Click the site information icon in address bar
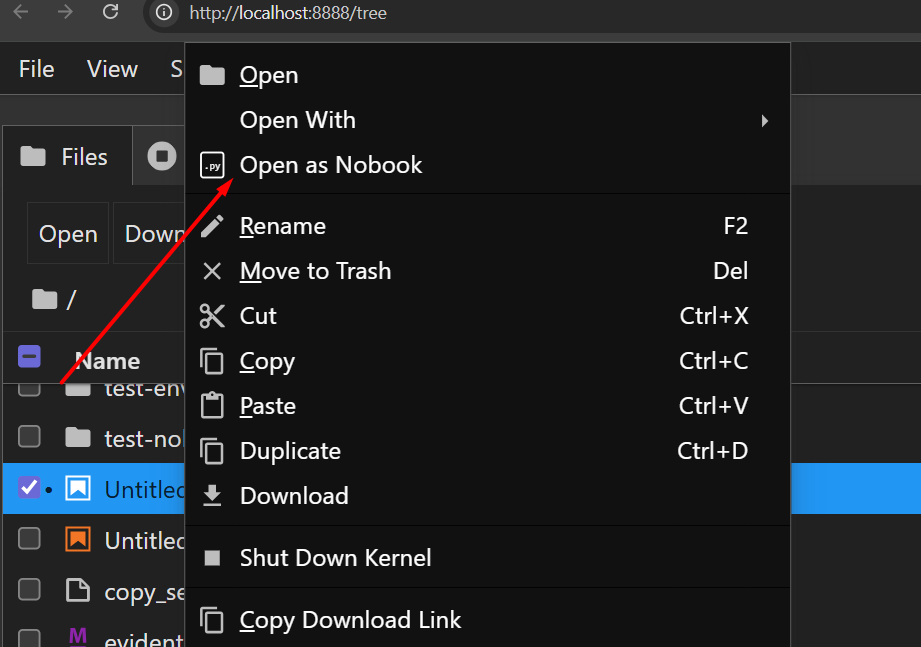 pyautogui.click(x=164, y=12)
